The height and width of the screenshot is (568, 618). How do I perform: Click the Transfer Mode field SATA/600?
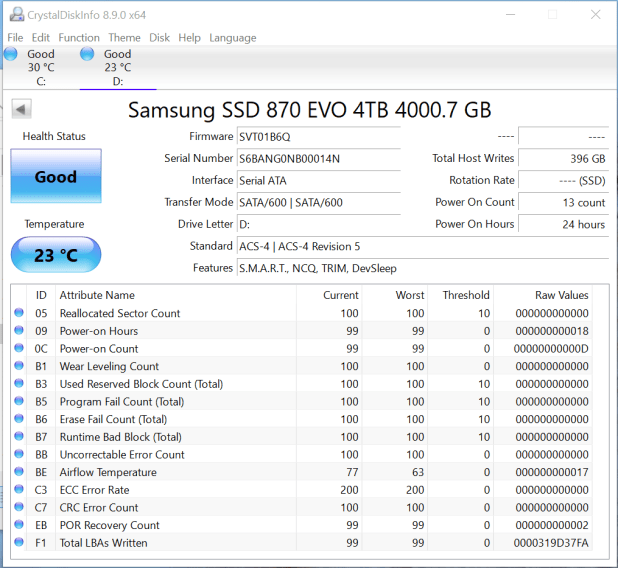click(318, 203)
